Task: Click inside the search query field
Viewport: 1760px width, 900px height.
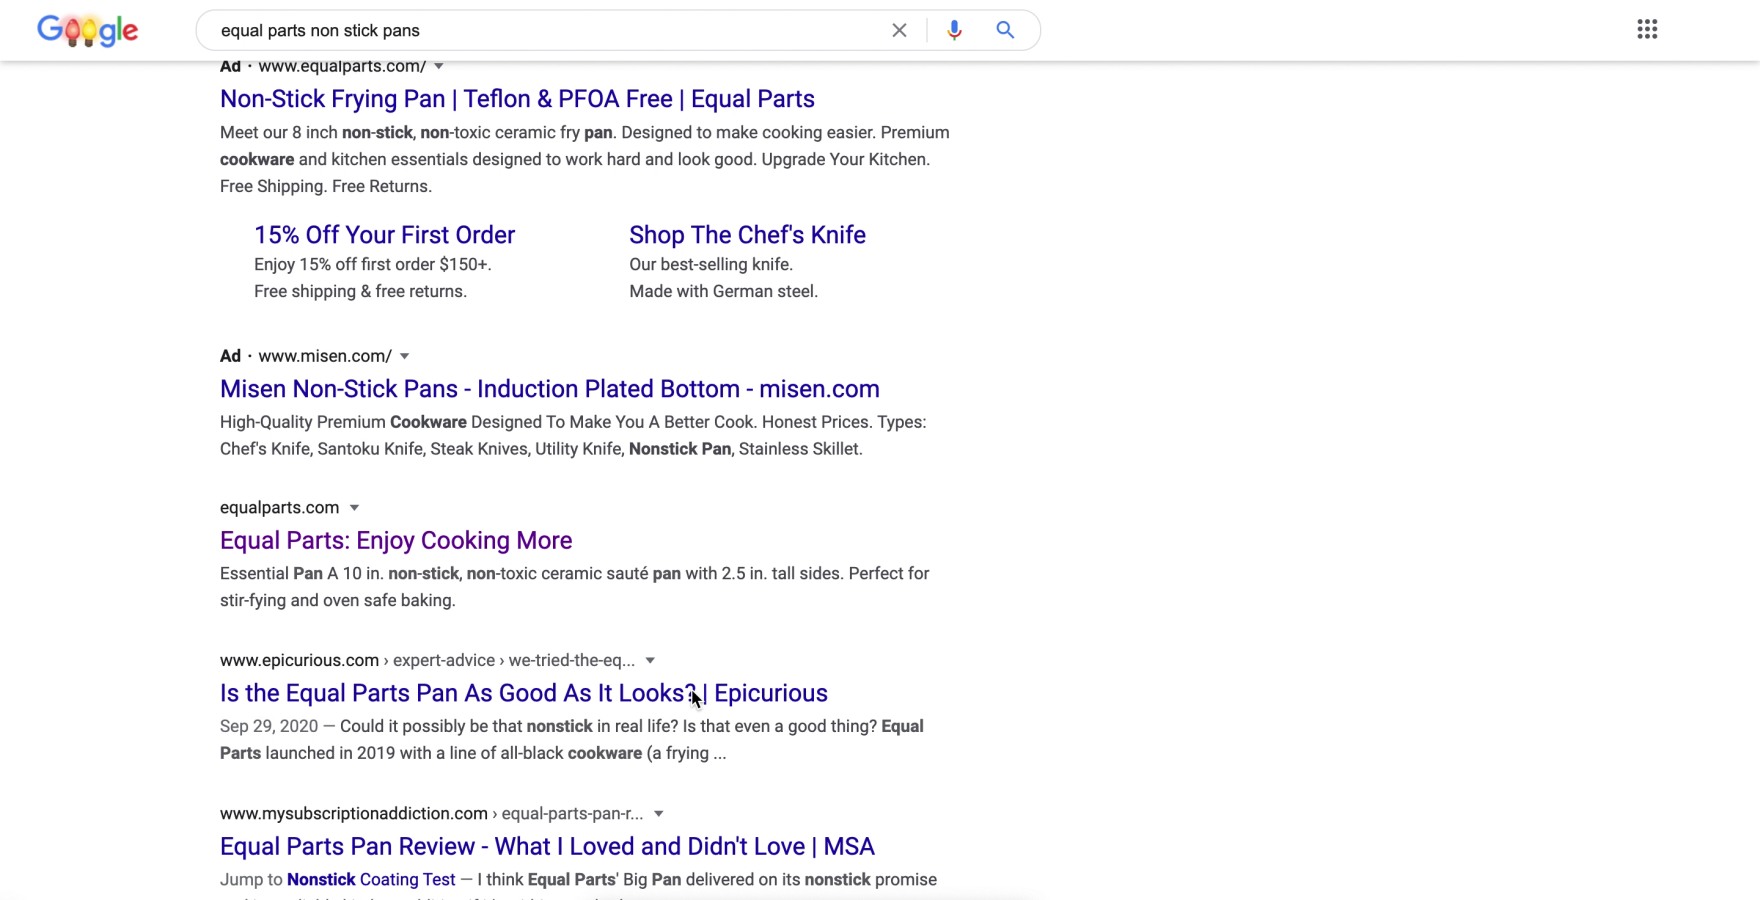Action: (x=540, y=31)
